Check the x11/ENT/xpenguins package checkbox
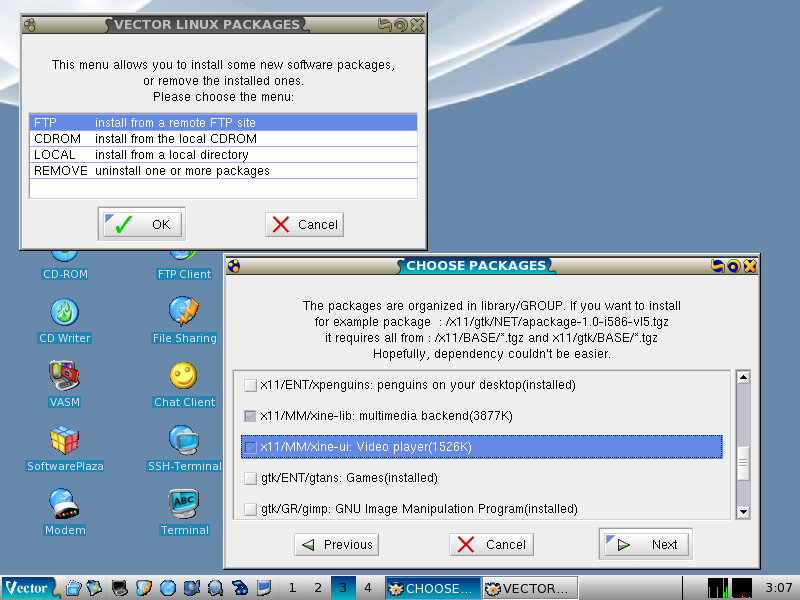800x600 pixels. [x=250, y=385]
